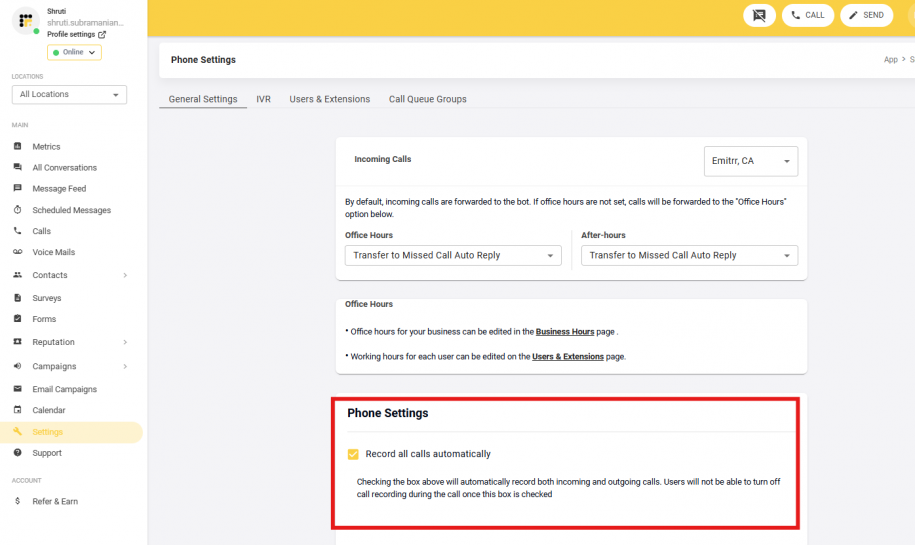Click the Metrics sidebar icon

[18, 146]
